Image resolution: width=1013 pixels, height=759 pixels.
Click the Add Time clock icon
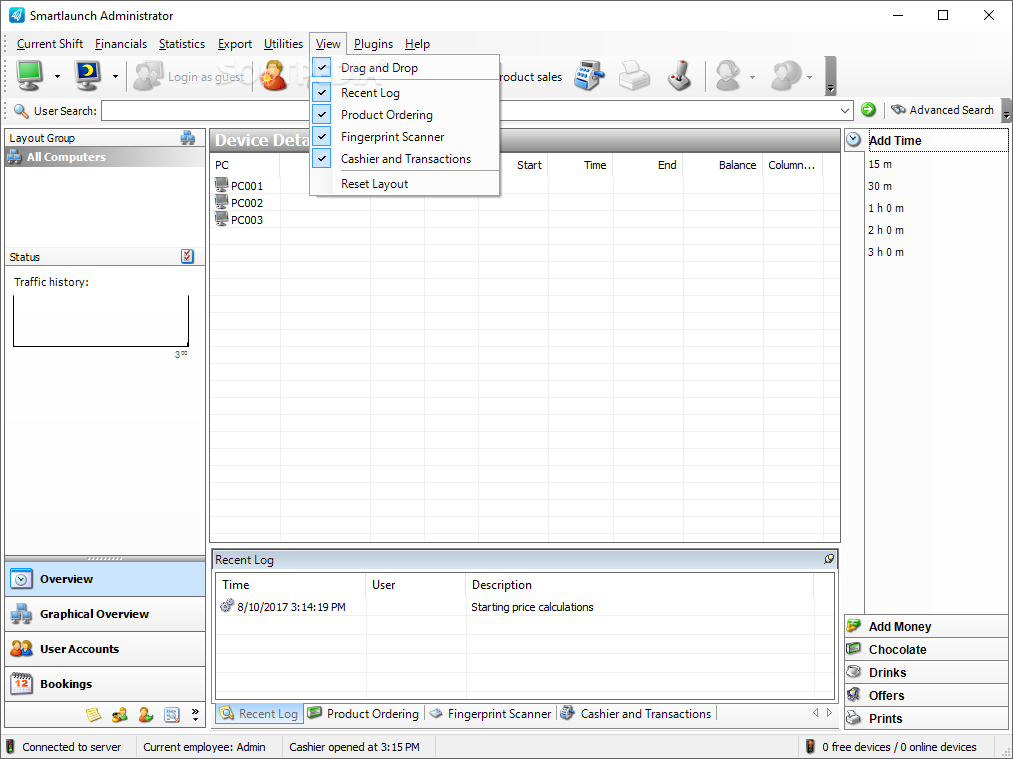tap(853, 140)
